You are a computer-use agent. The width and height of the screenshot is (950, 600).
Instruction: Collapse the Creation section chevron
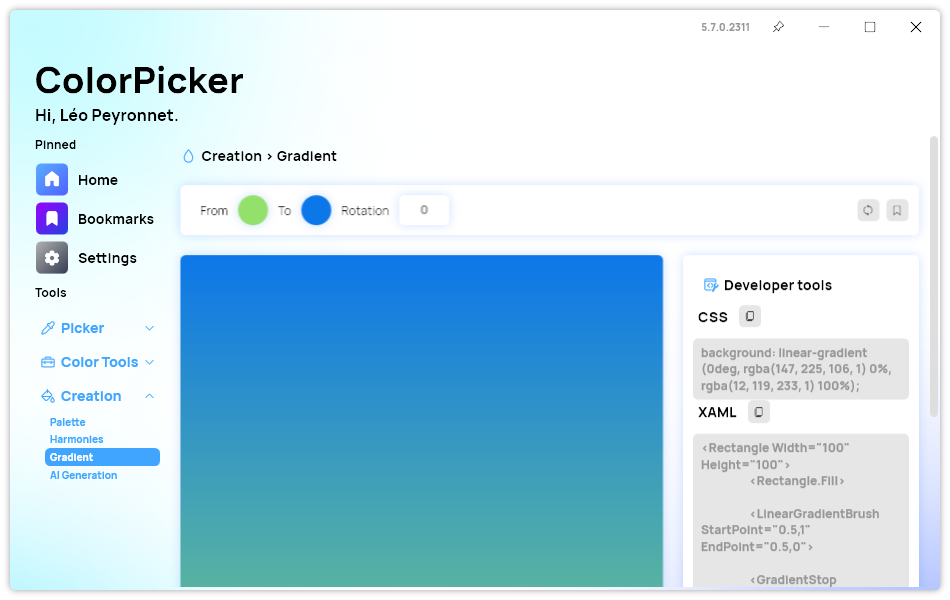point(150,396)
